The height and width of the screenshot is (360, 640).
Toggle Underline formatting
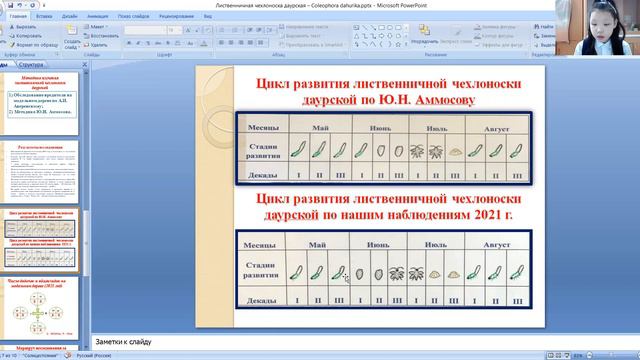coord(148,43)
